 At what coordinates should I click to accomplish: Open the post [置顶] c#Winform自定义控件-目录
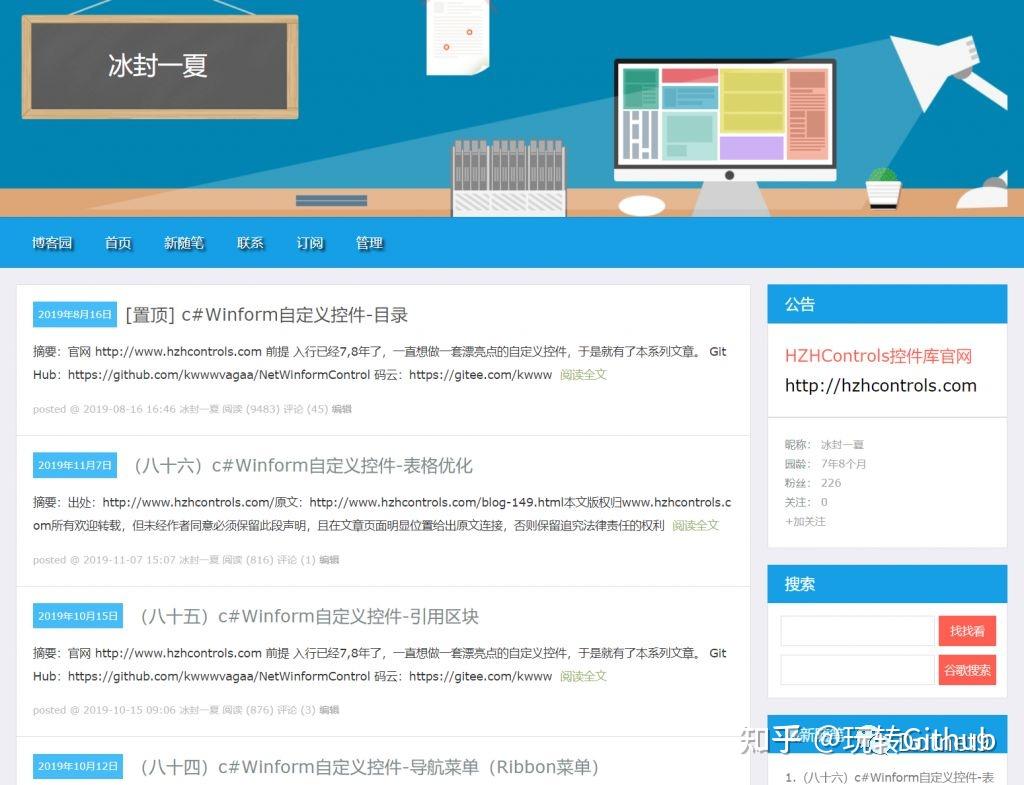[x=266, y=315]
